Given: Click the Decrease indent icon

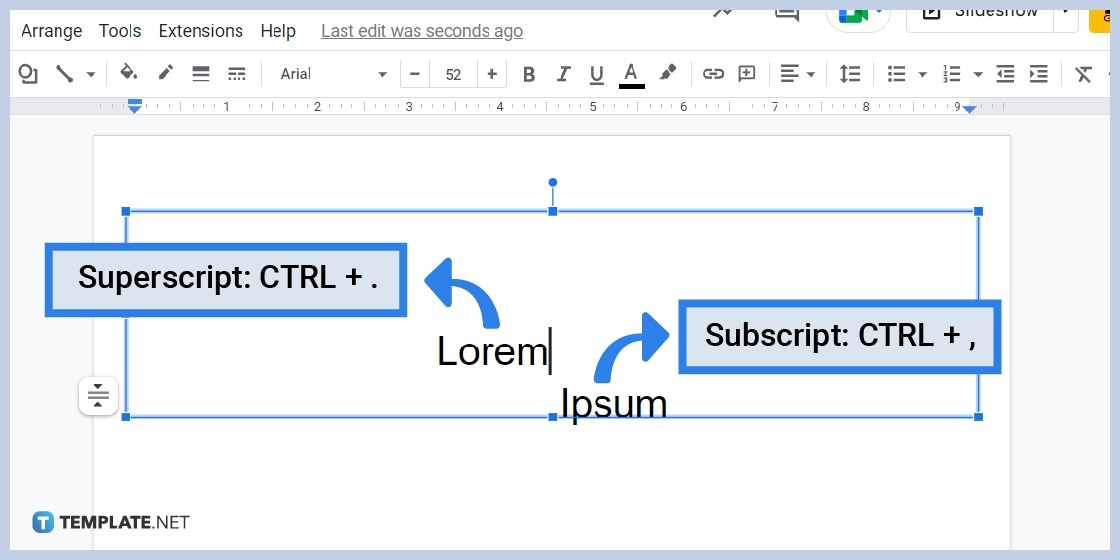Looking at the screenshot, I should (1006, 74).
